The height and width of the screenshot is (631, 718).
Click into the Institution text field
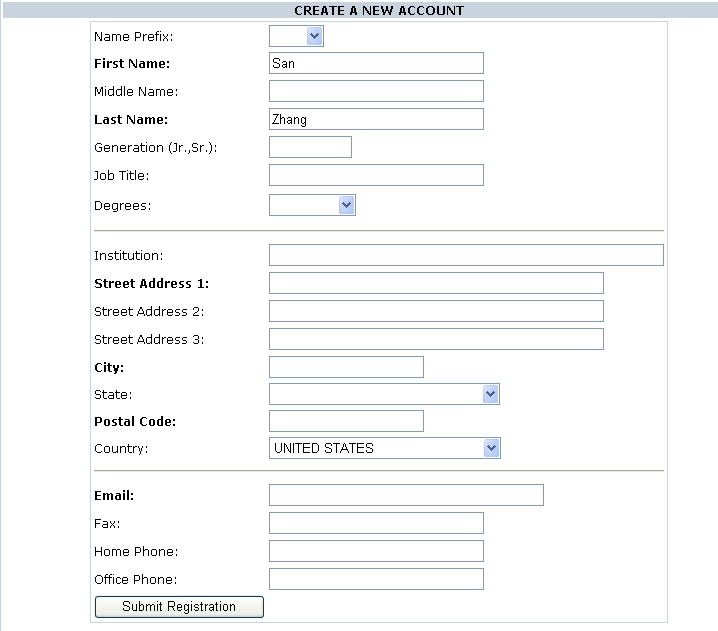pyautogui.click(x=466, y=255)
